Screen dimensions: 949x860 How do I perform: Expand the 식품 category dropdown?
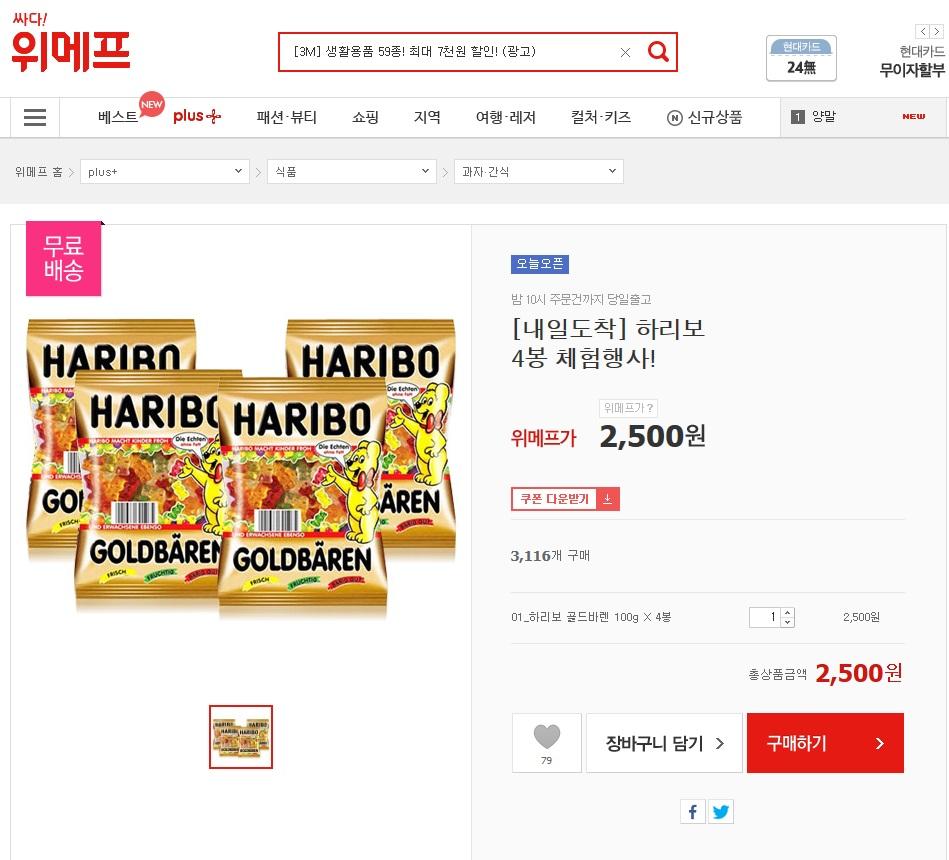pos(352,171)
